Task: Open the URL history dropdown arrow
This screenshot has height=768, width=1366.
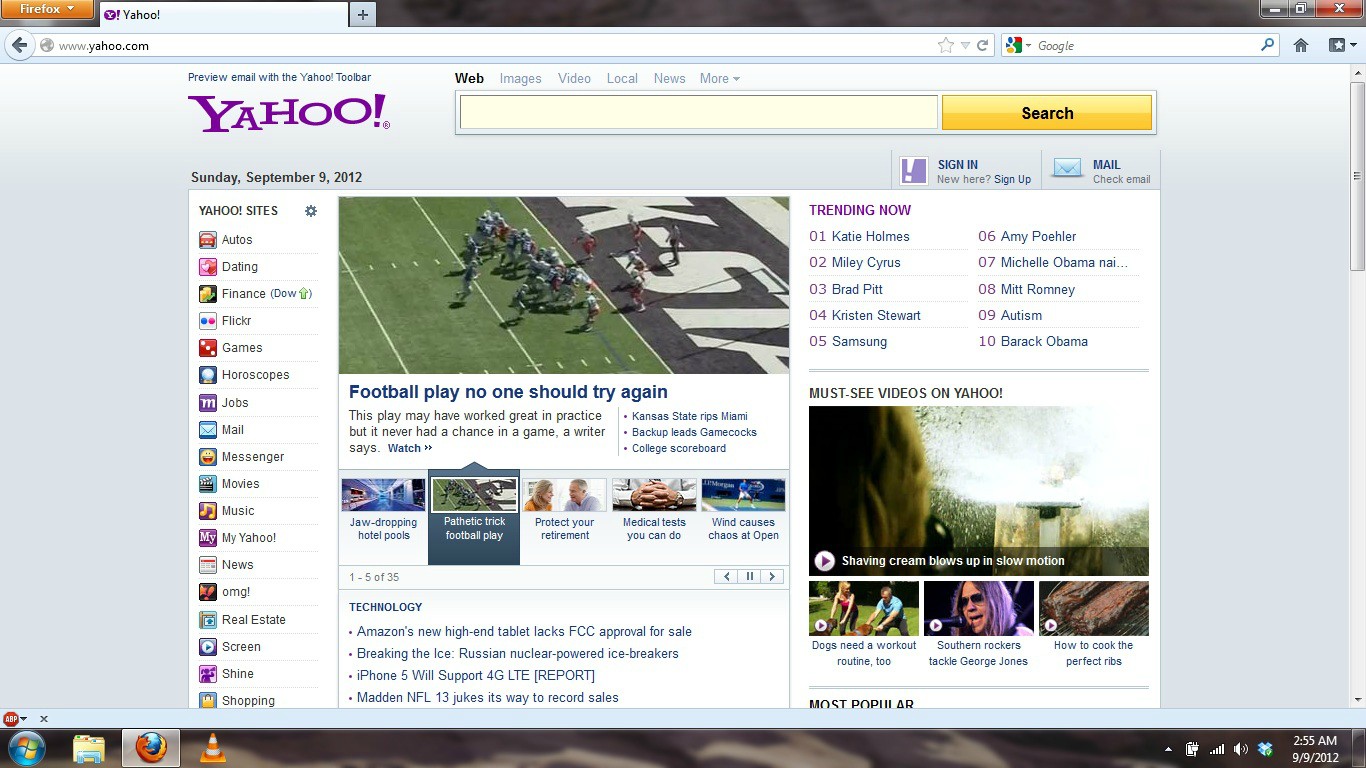Action: tap(965, 45)
